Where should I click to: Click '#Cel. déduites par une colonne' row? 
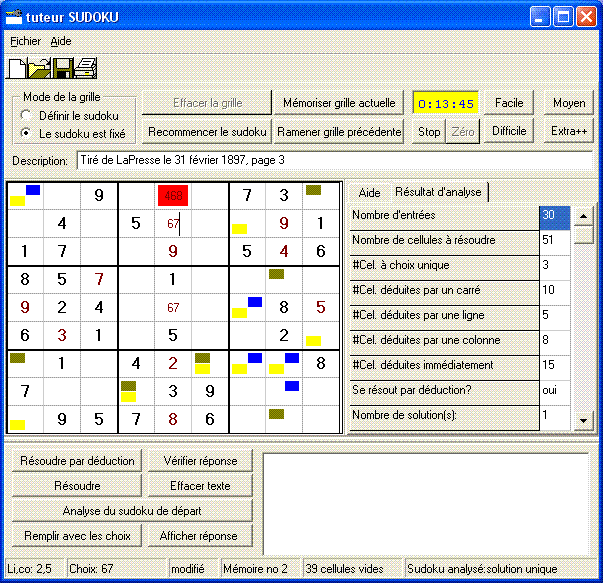pos(460,343)
